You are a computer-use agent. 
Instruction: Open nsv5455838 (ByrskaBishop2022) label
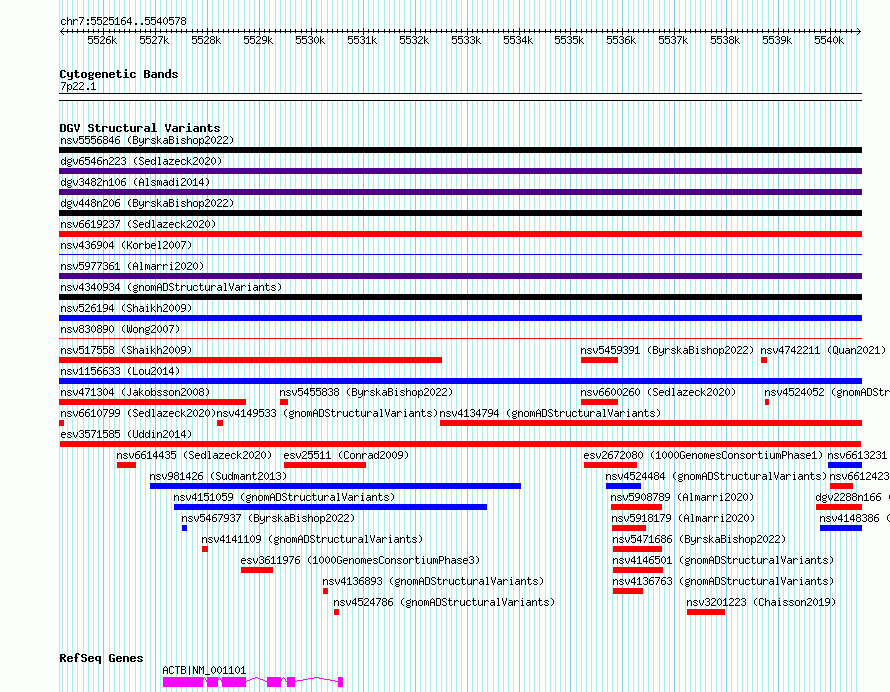click(366, 392)
